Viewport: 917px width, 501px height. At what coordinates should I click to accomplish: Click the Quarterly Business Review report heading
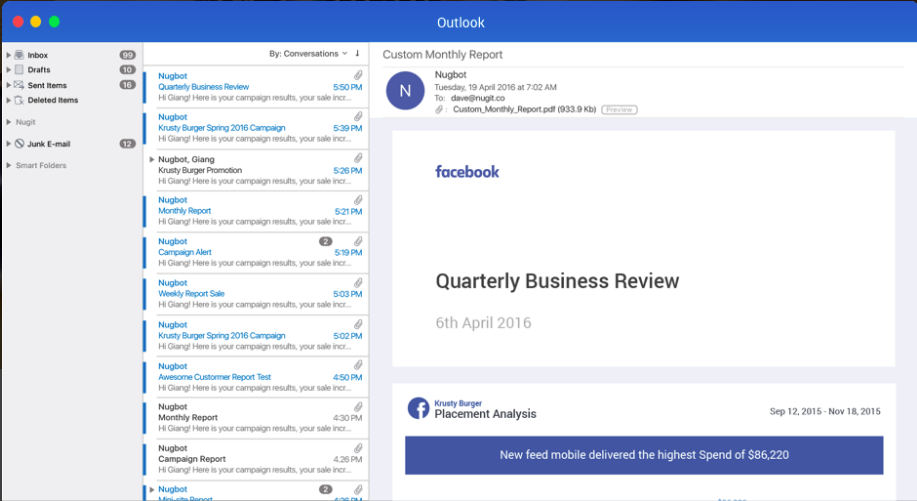[557, 281]
